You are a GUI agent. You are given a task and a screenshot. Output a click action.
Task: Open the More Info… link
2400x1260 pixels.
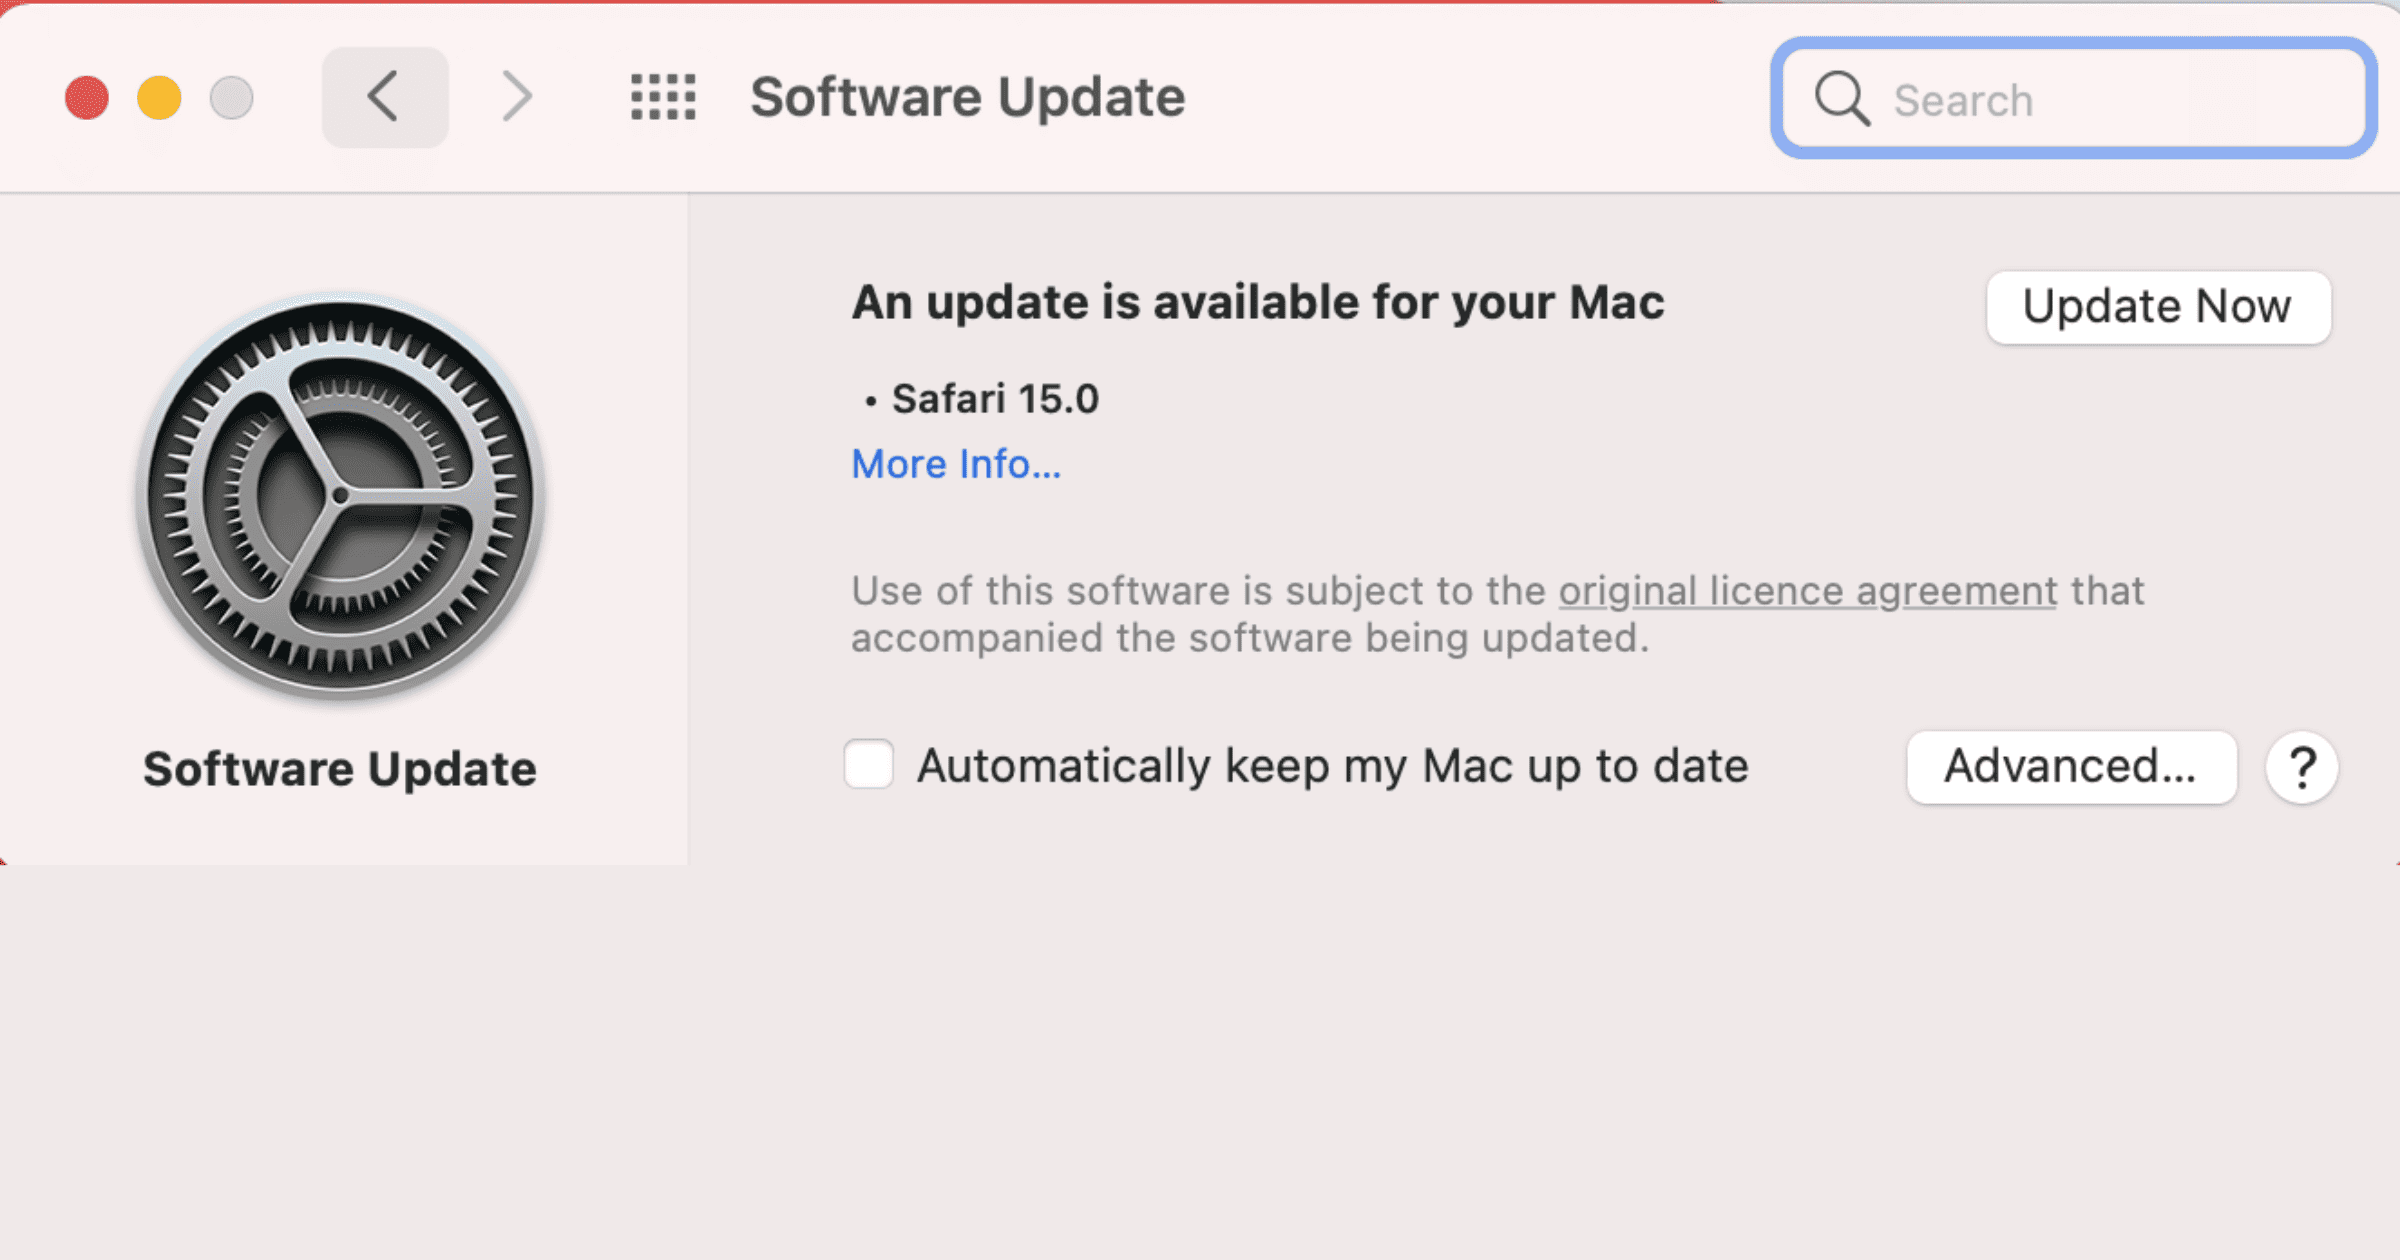pyautogui.click(x=956, y=464)
